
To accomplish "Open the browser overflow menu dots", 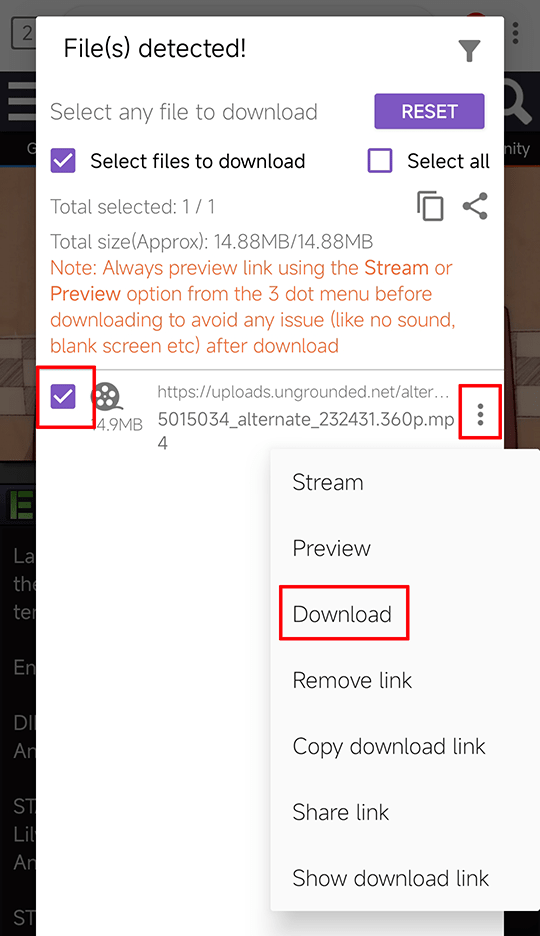I will click(516, 33).
